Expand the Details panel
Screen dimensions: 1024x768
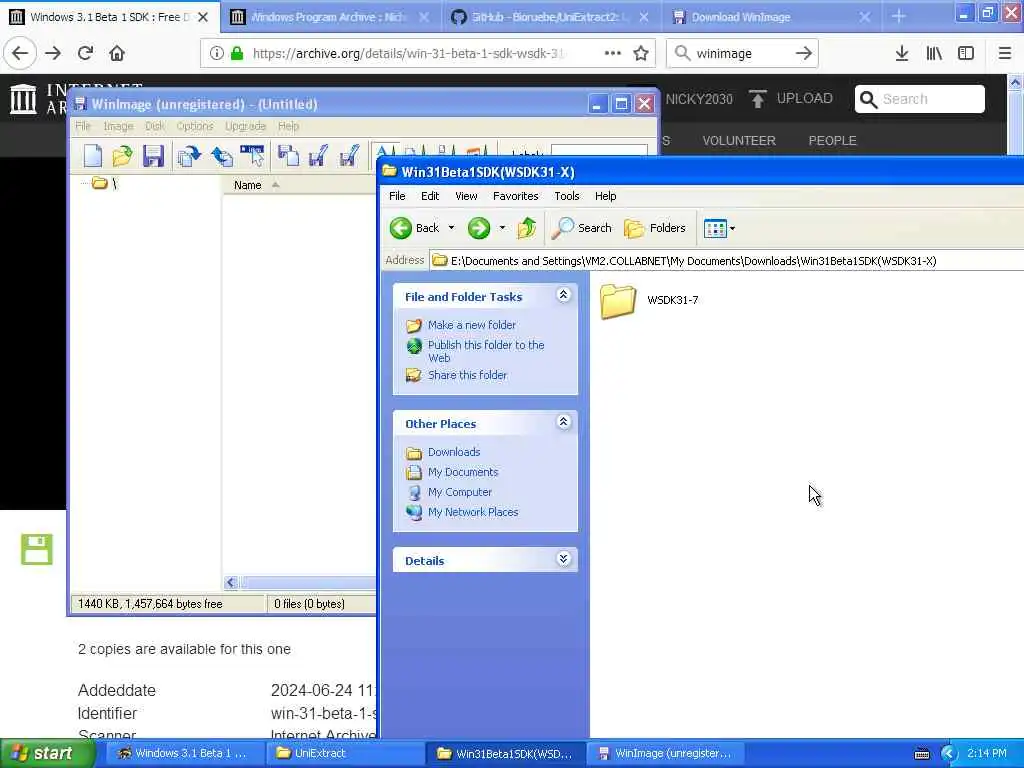point(564,559)
